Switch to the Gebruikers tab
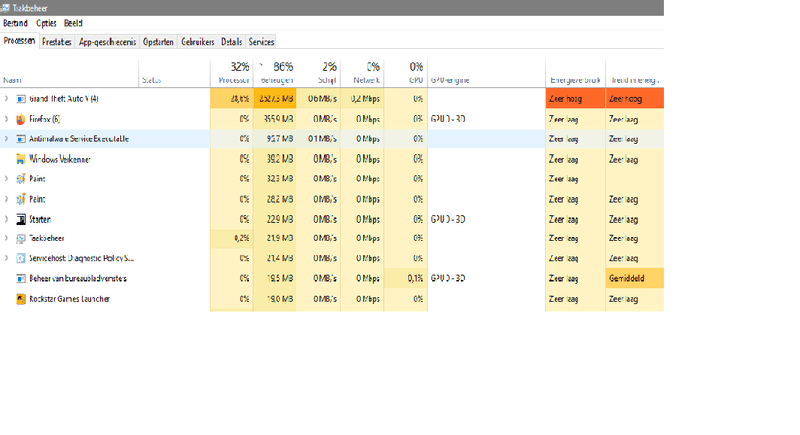800x435 pixels. 197,42
